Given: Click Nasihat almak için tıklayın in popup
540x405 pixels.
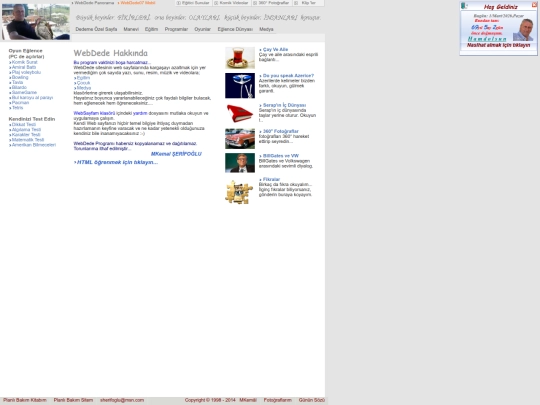Looking at the screenshot, I should click(498, 45).
